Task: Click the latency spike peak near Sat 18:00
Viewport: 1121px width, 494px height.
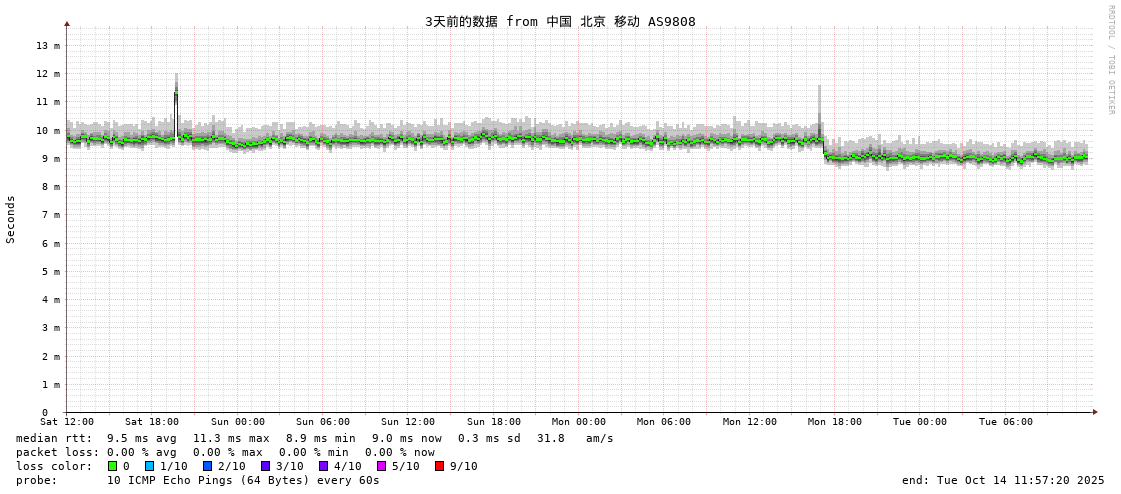Action: point(176,92)
